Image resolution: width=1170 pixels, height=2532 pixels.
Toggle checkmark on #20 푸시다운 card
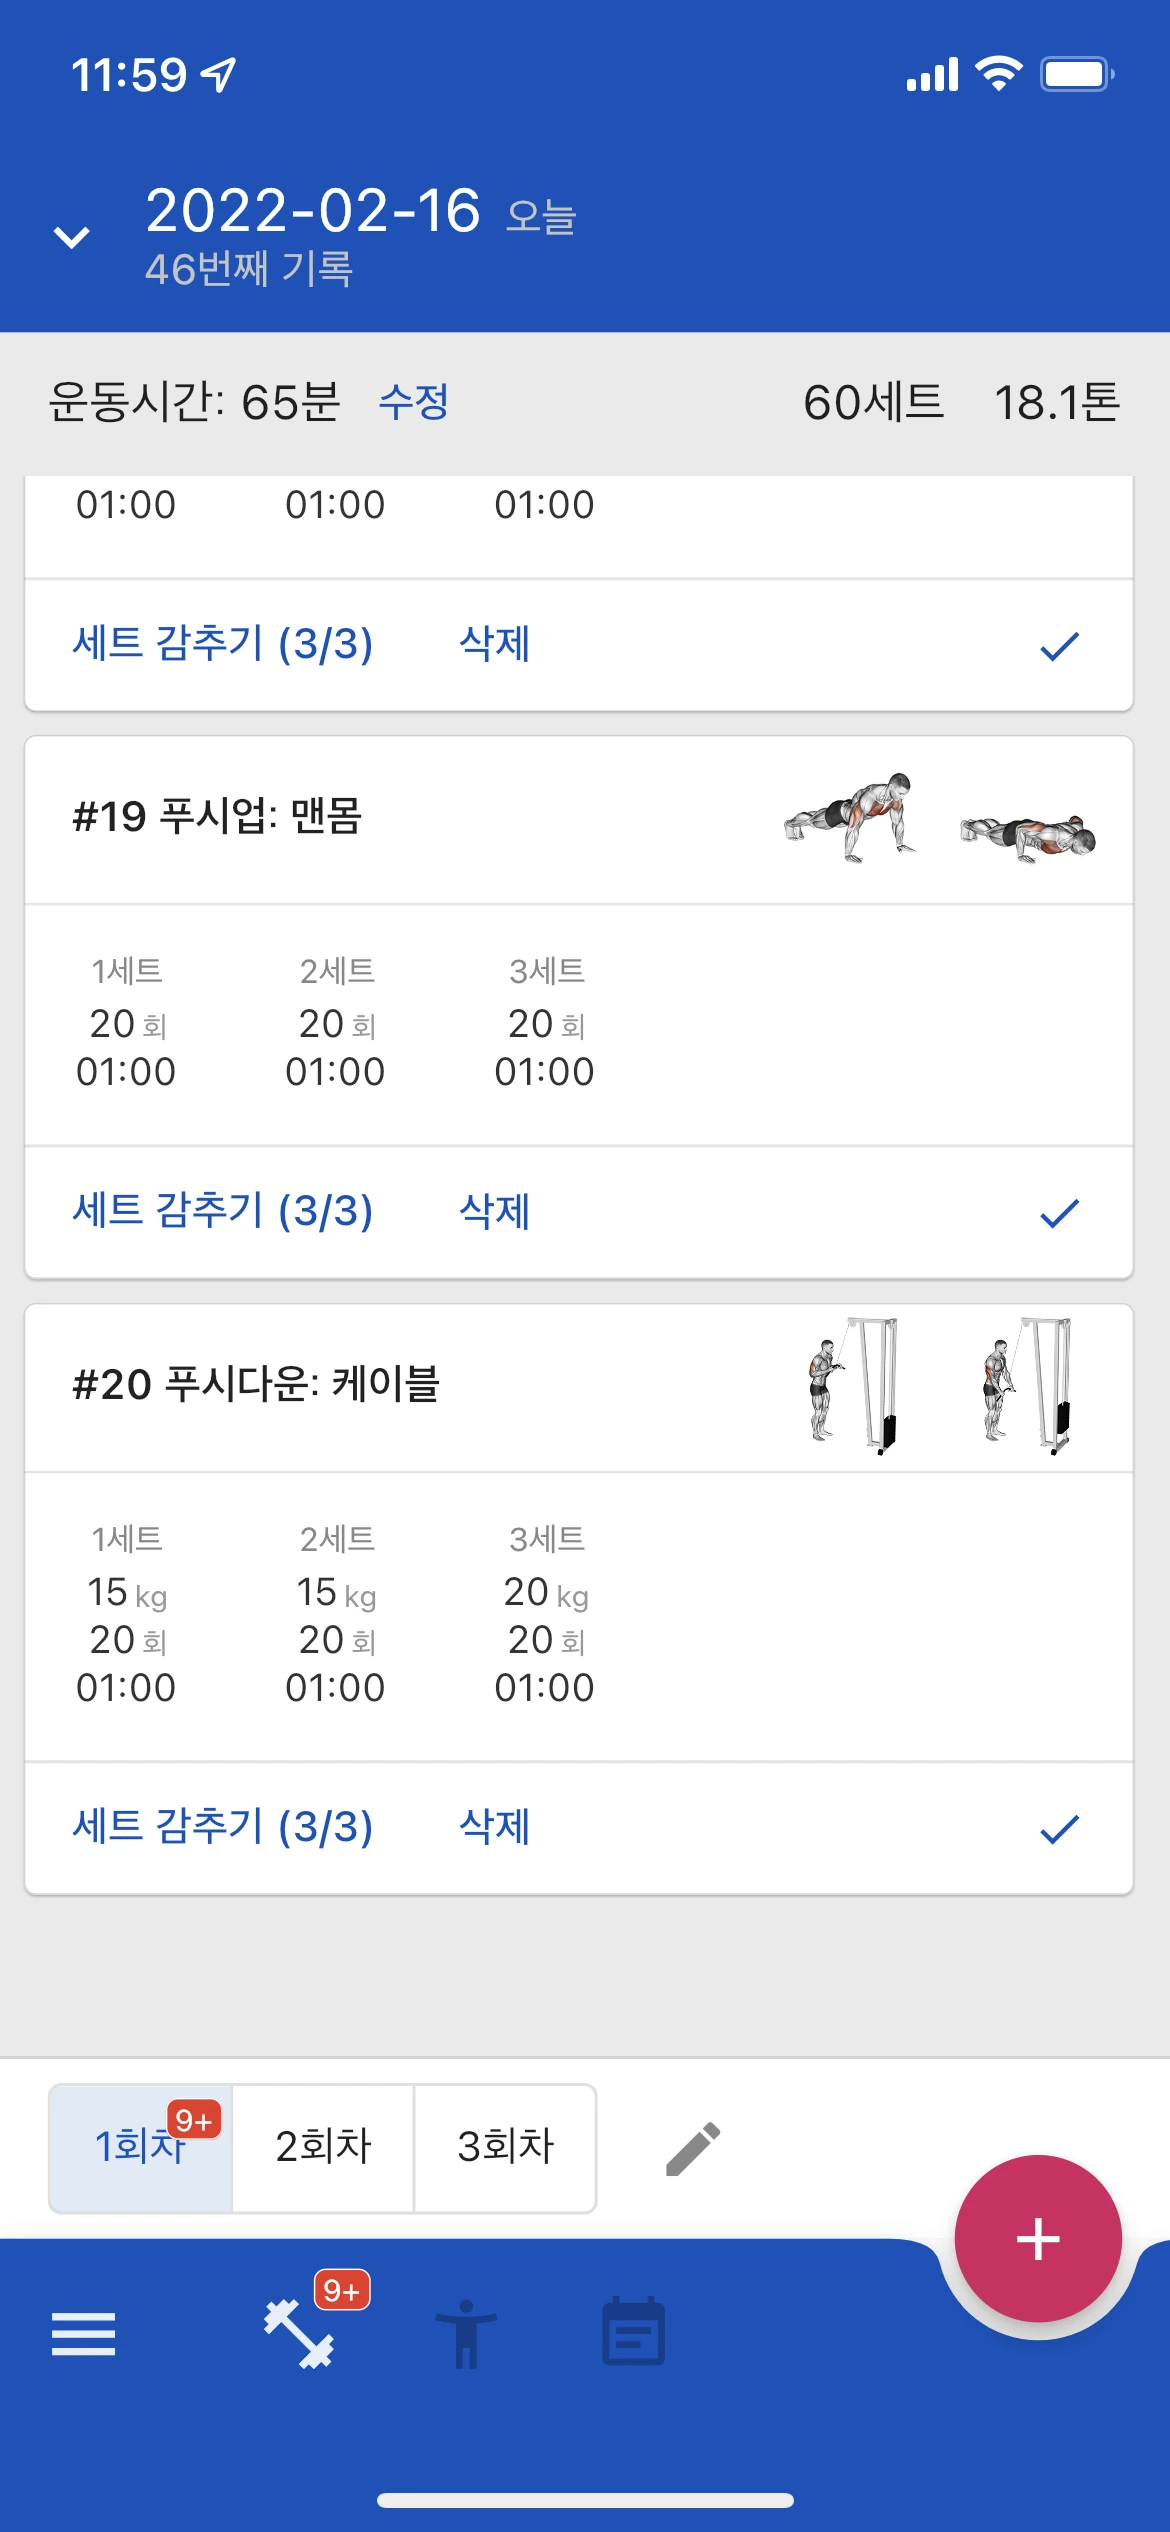[x=1059, y=1829]
